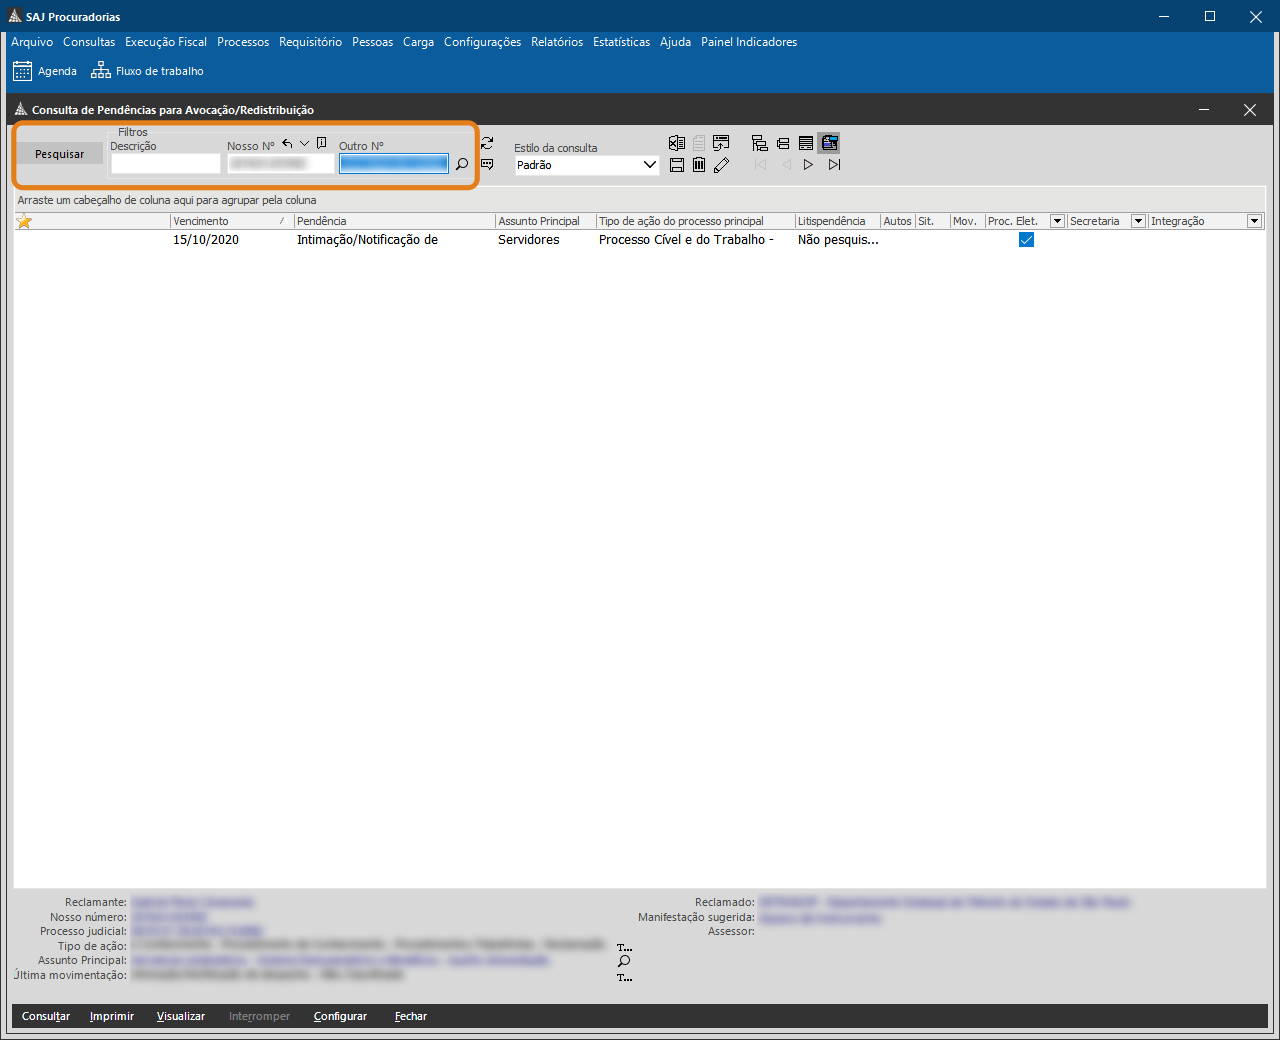This screenshot has width=1280, height=1040.
Task: Toggle the favorite star column header
Action: click(x=24, y=221)
